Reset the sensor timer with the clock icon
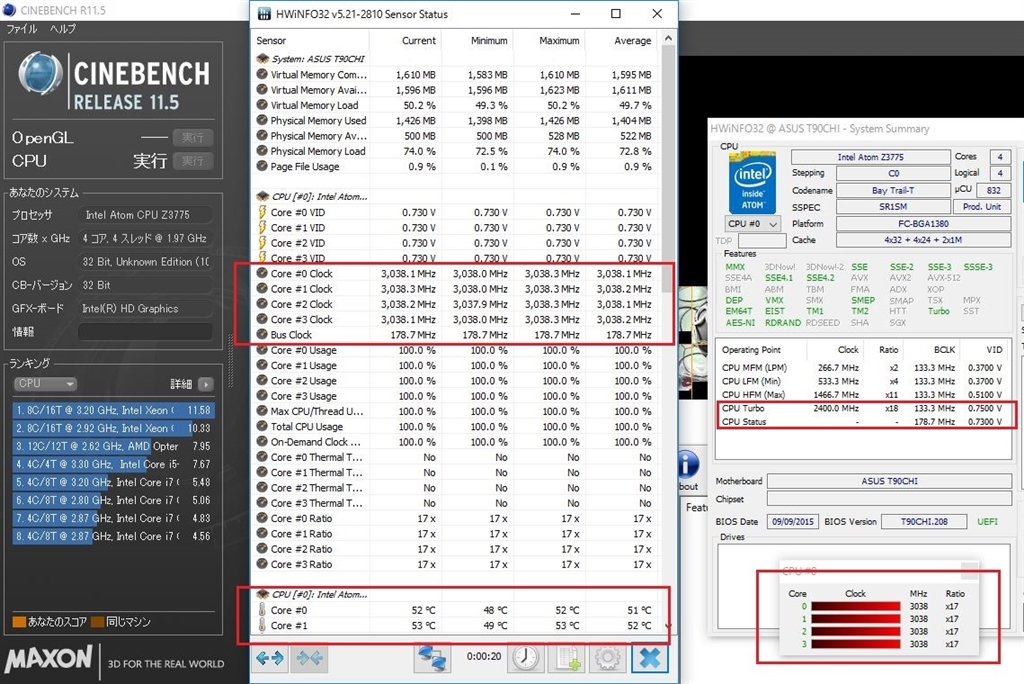1024x684 pixels. (526, 658)
